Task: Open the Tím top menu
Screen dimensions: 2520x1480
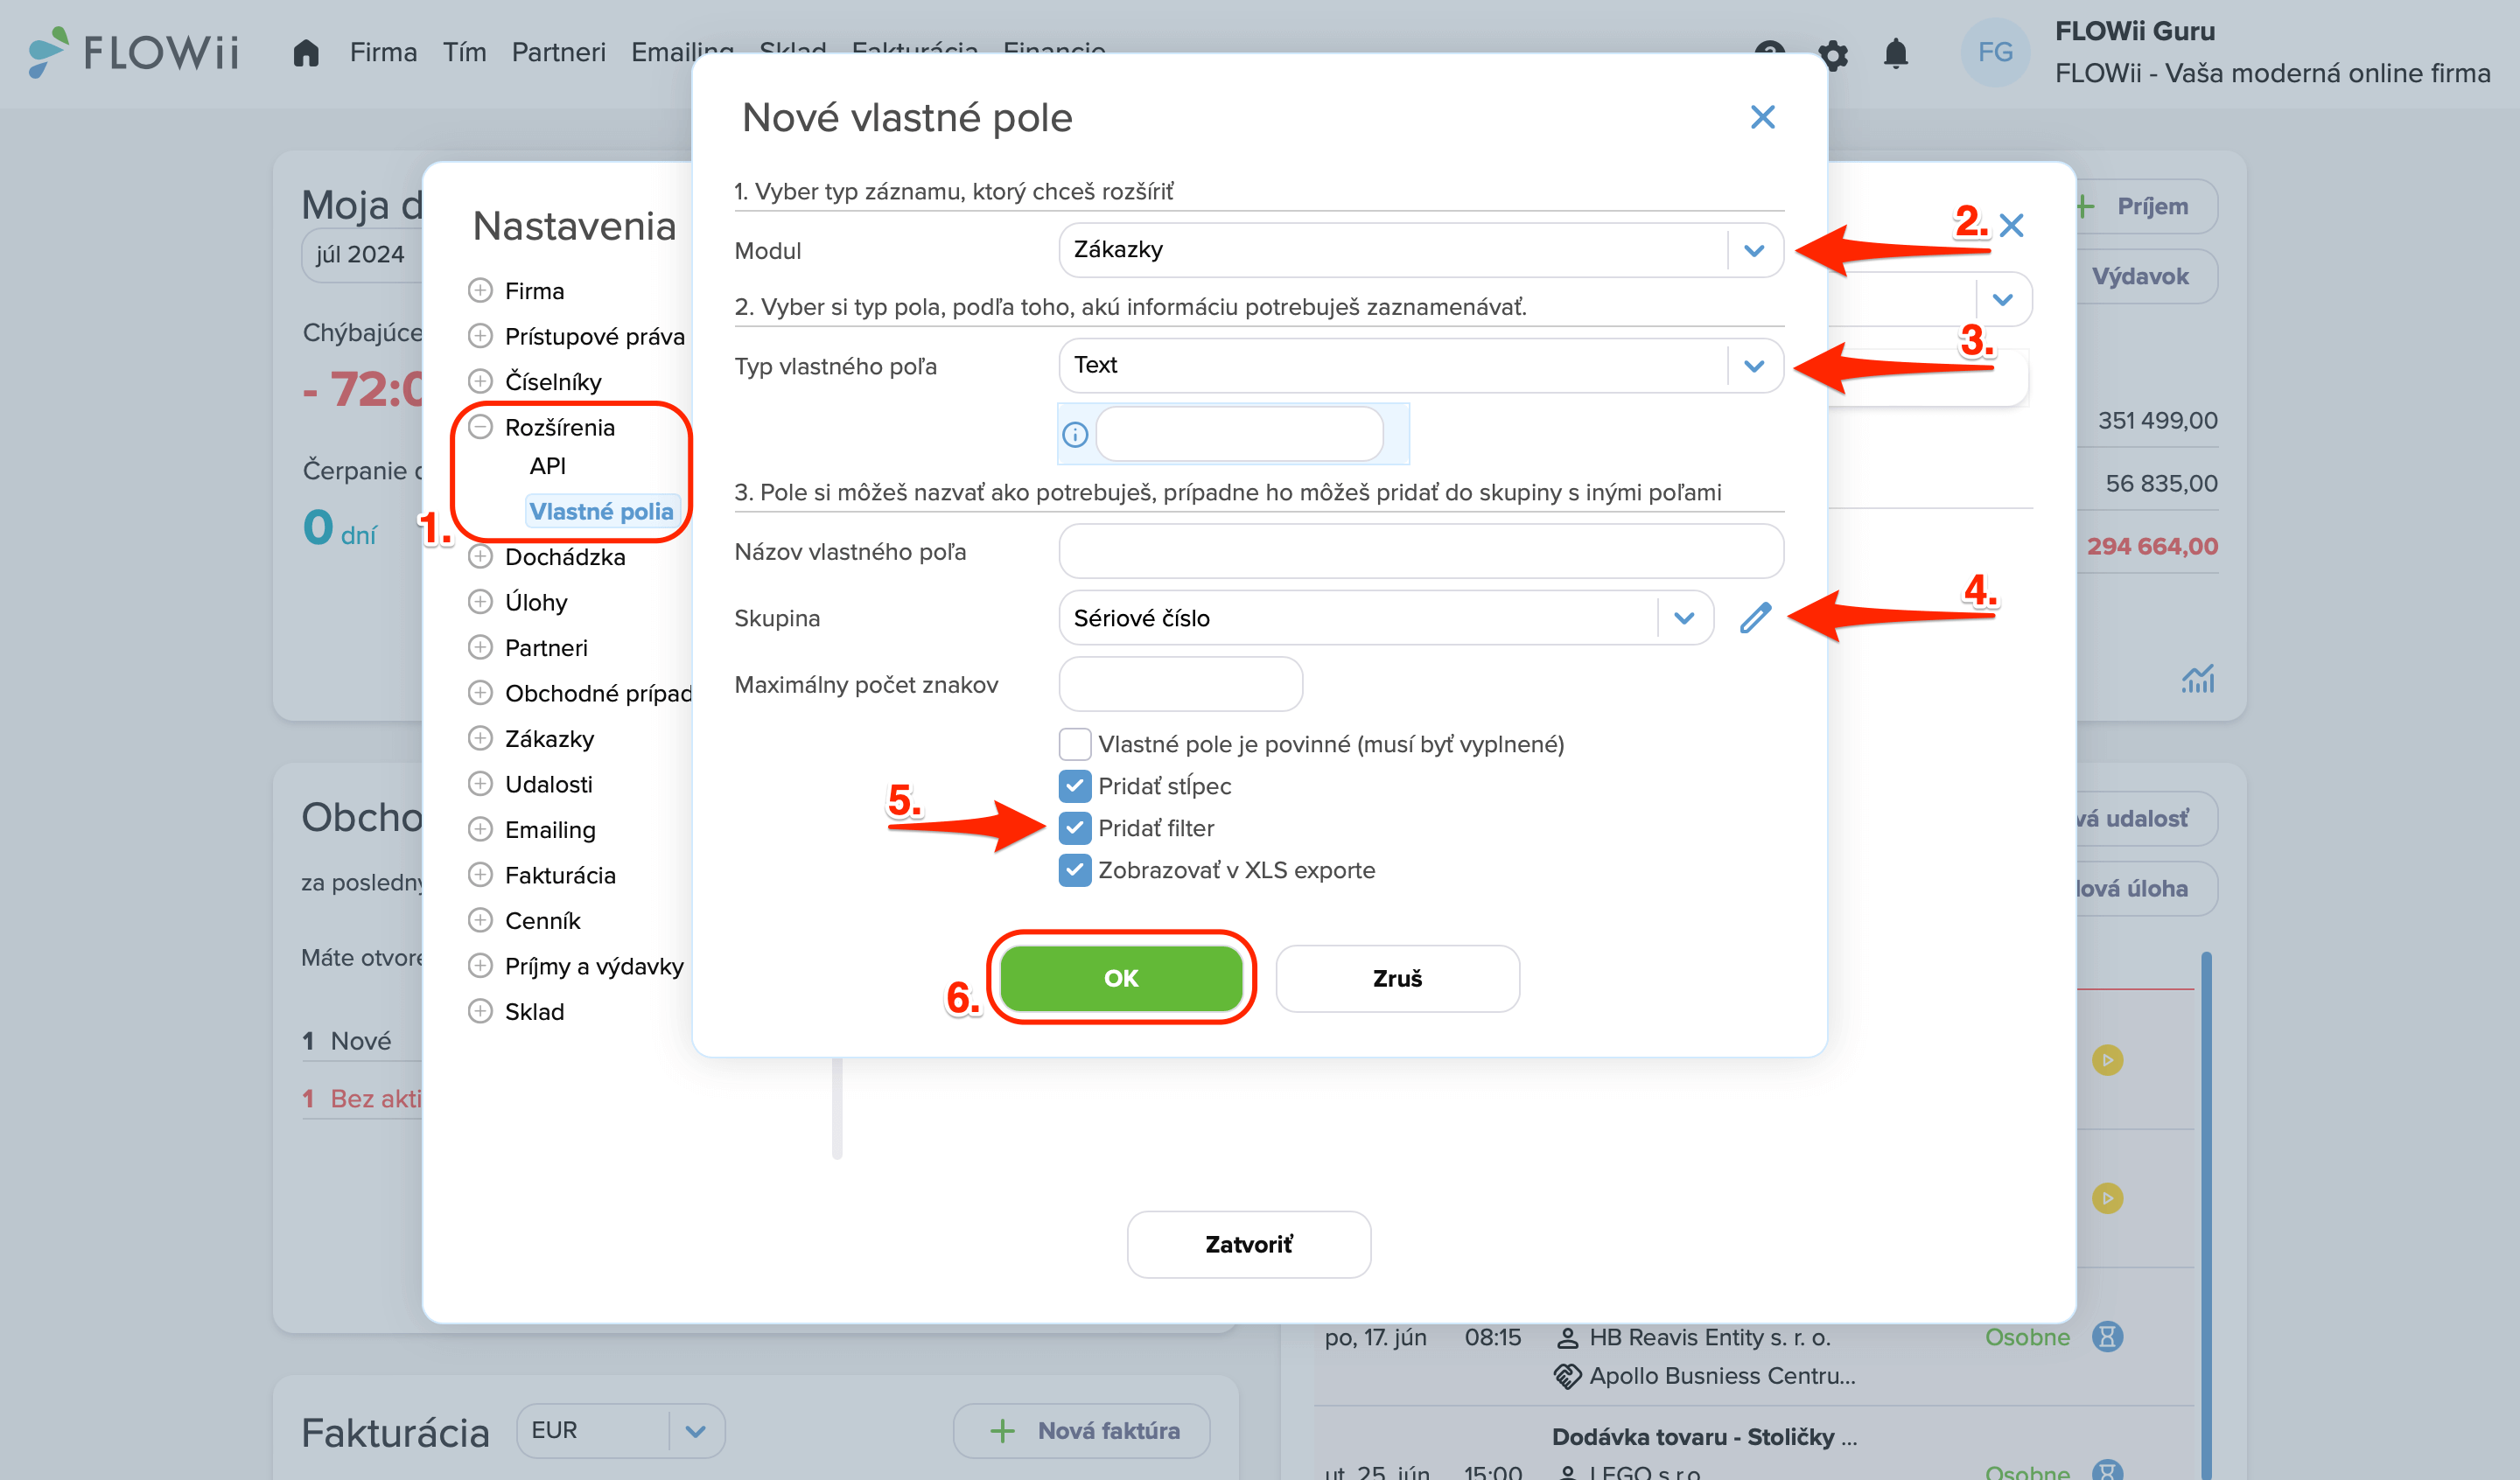Action: [464, 52]
